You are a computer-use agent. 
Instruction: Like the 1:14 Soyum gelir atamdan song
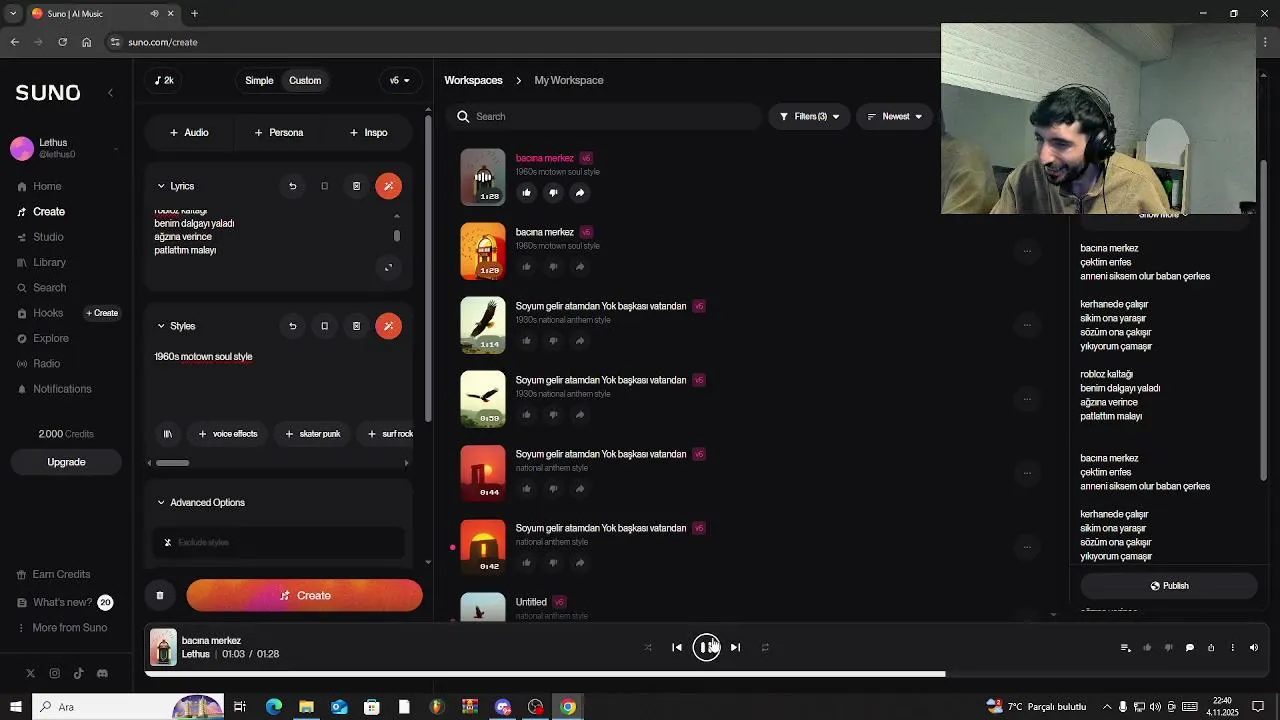(526, 341)
